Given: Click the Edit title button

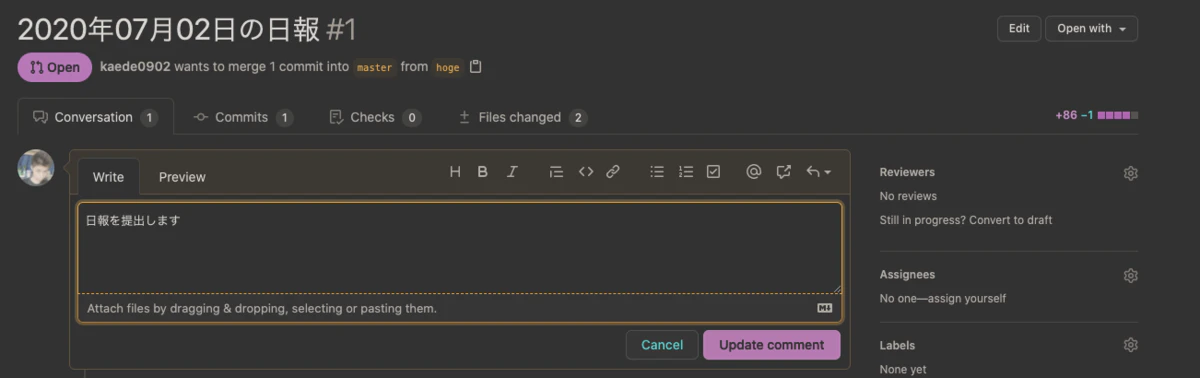Looking at the screenshot, I should (x=1019, y=28).
